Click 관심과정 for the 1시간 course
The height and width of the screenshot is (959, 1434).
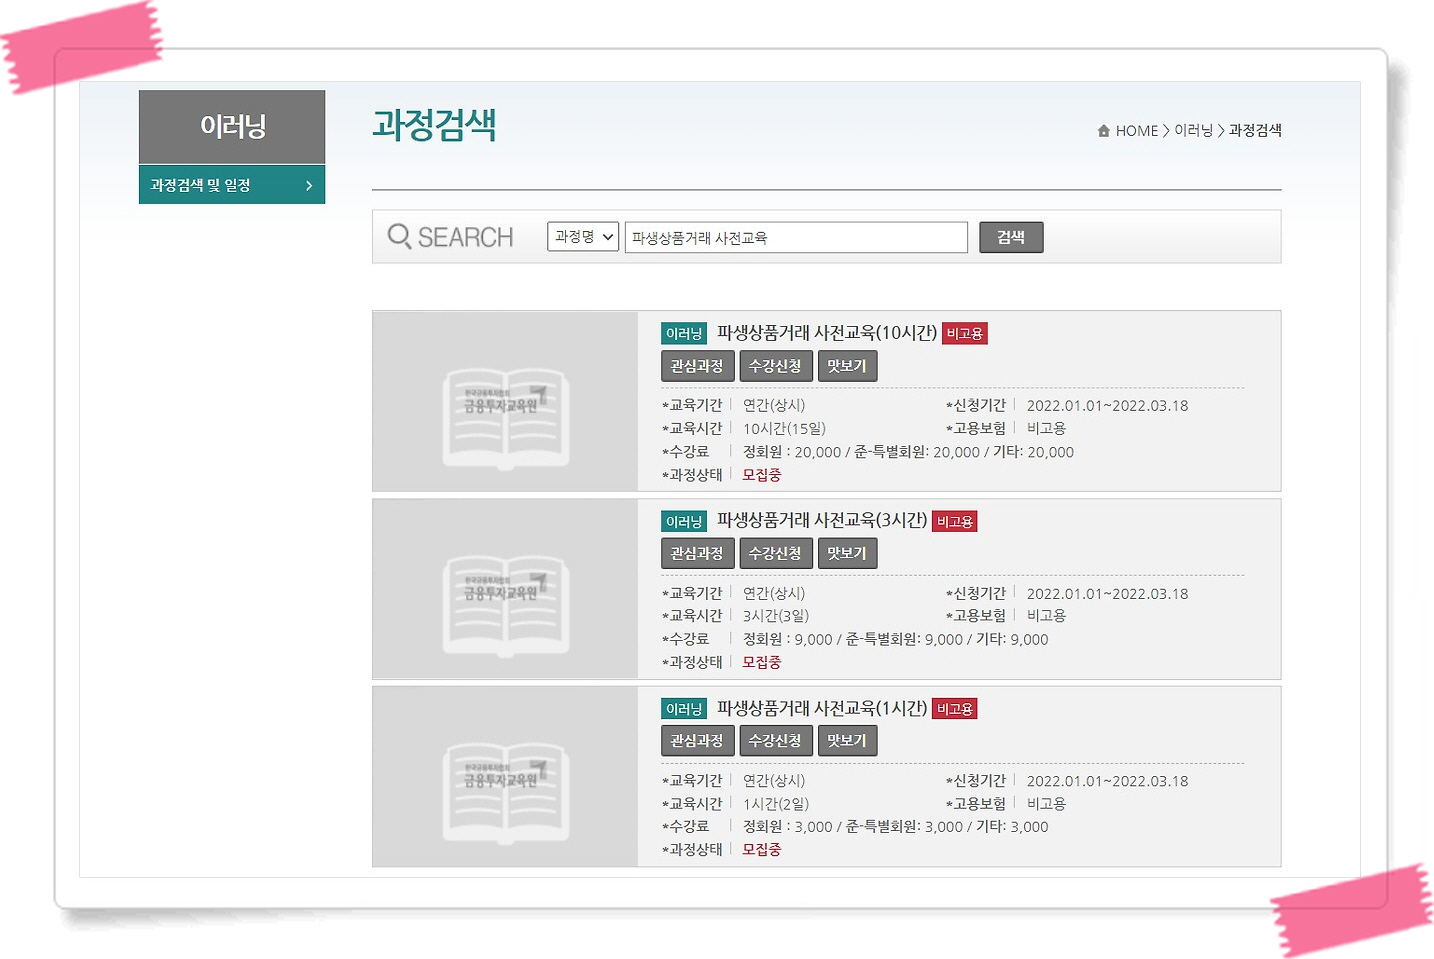coord(697,741)
